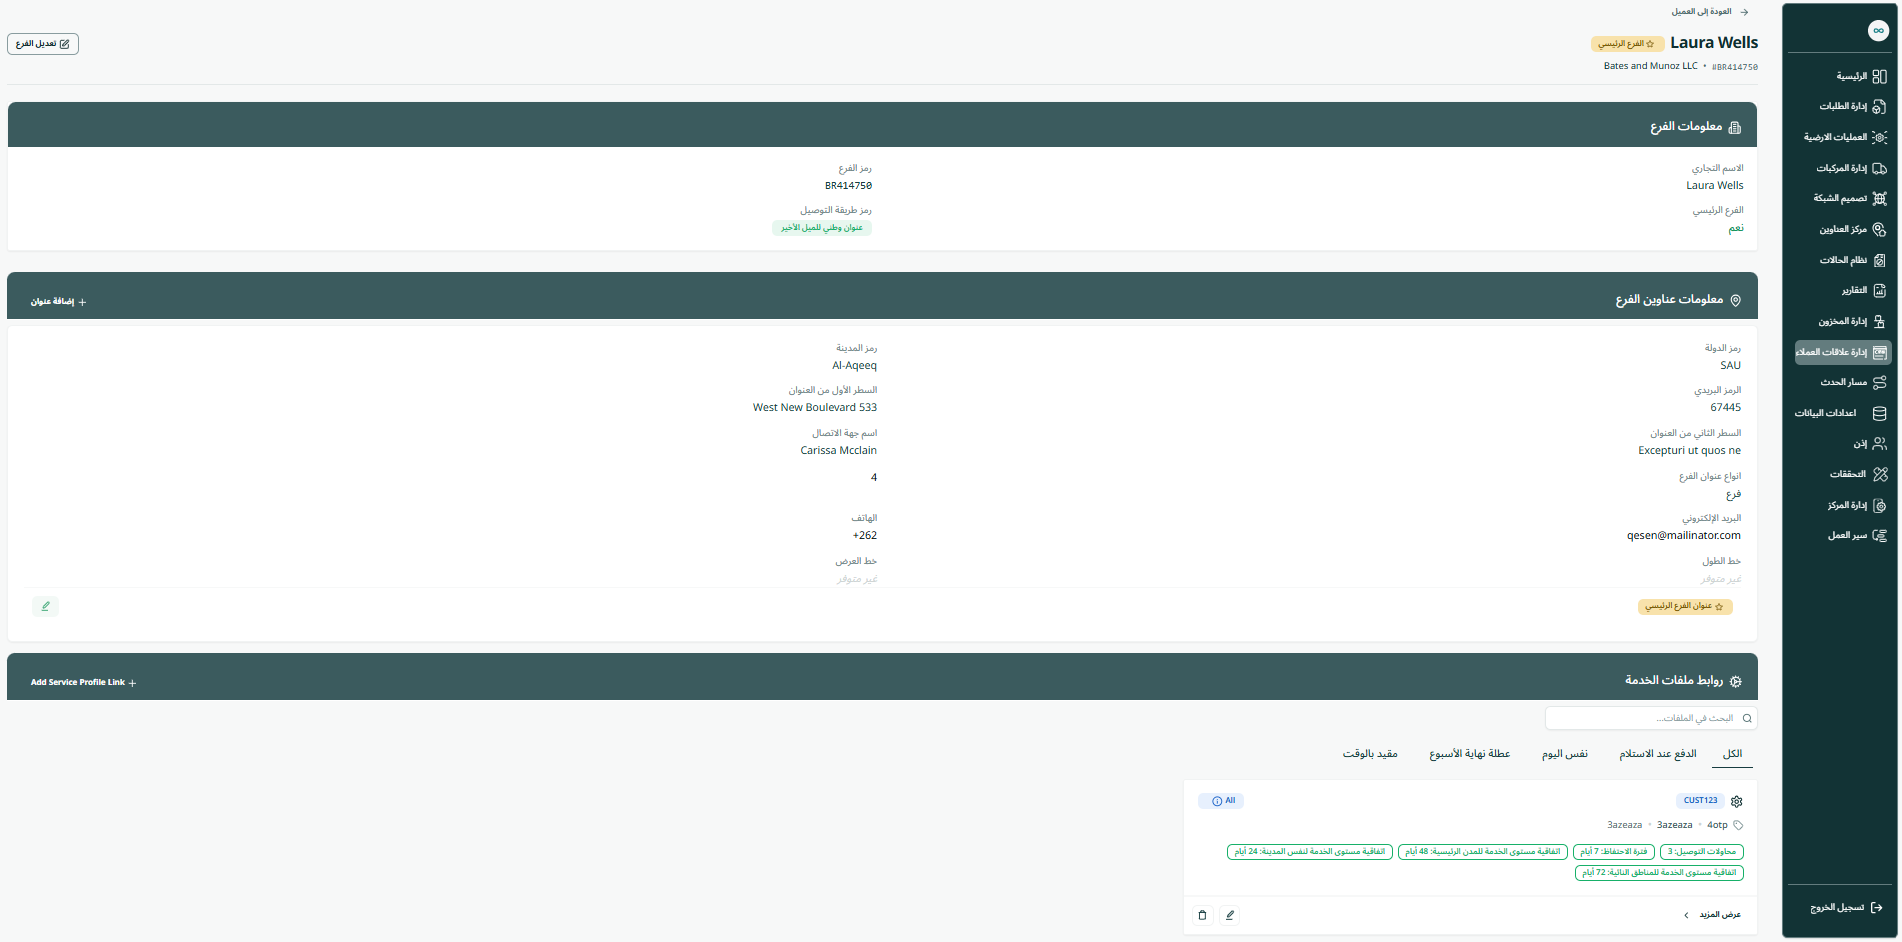Click Excepturi ut quos ne address line
Image resolution: width=1902 pixels, height=942 pixels.
point(1690,451)
